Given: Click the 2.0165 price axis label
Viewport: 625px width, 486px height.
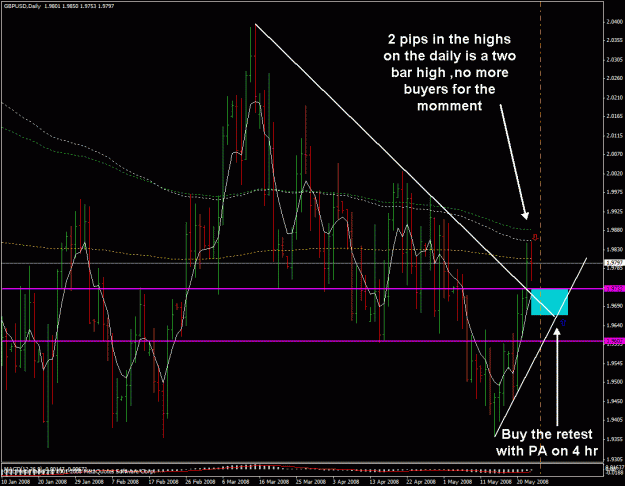Looking at the screenshot, I should pyautogui.click(x=614, y=116).
